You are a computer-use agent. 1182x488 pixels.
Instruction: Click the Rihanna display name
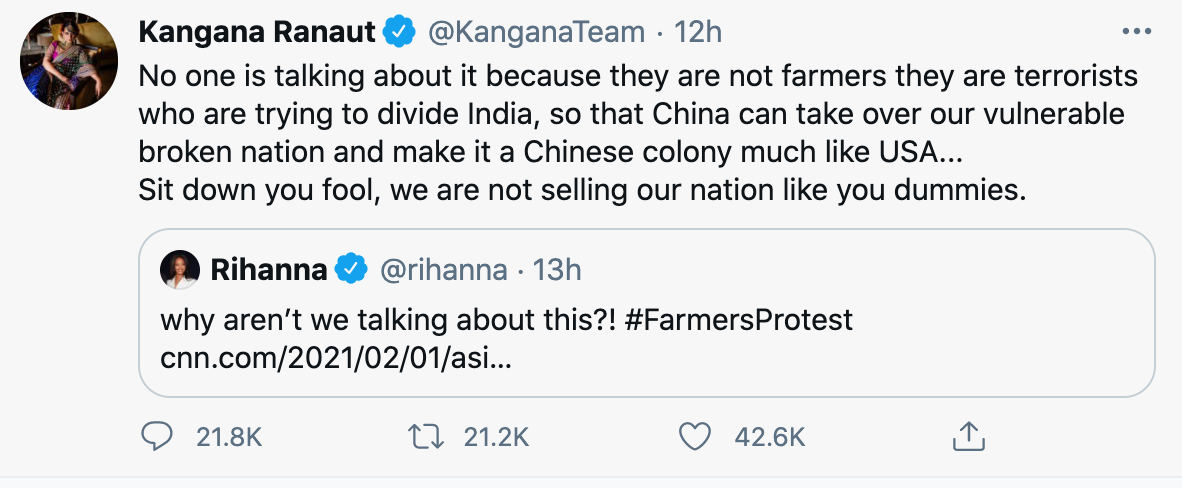coord(269,270)
